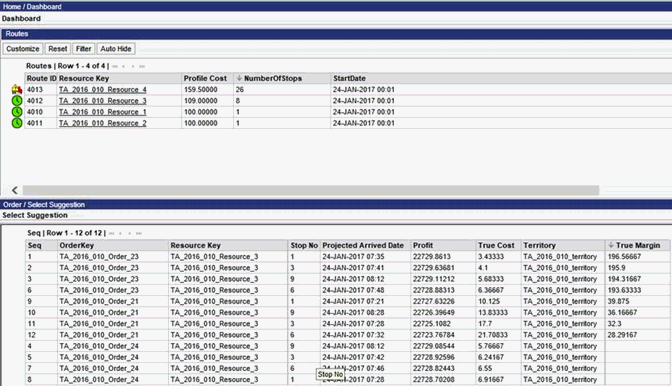Click the green clock icon for route 4012
672x386 pixels.
pyautogui.click(x=17, y=101)
